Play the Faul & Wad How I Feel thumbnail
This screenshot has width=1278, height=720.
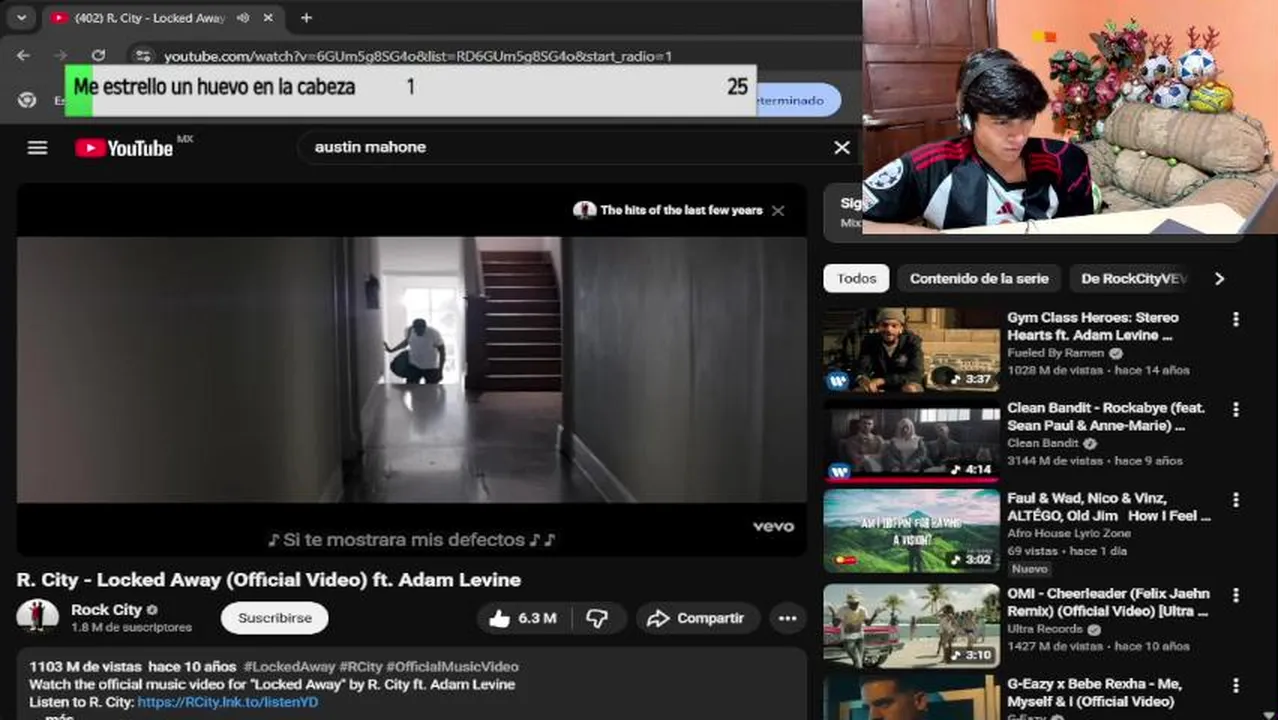tap(911, 531)
